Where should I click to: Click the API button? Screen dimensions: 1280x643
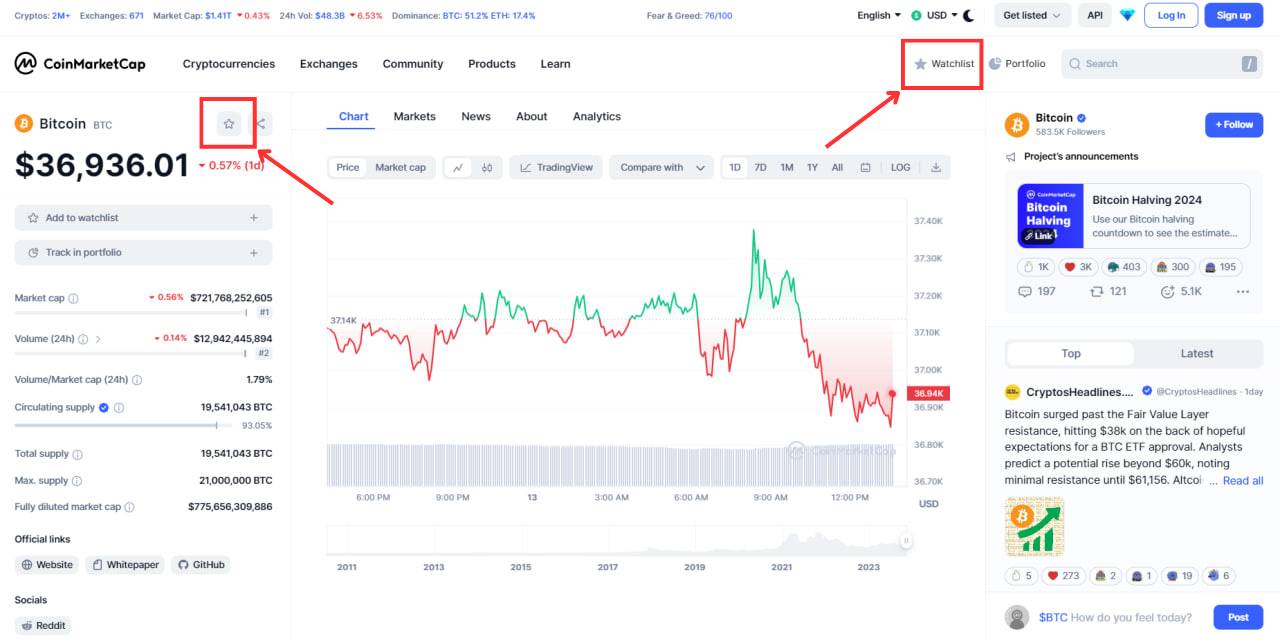pyautogui.click(x=1095, y=15)
